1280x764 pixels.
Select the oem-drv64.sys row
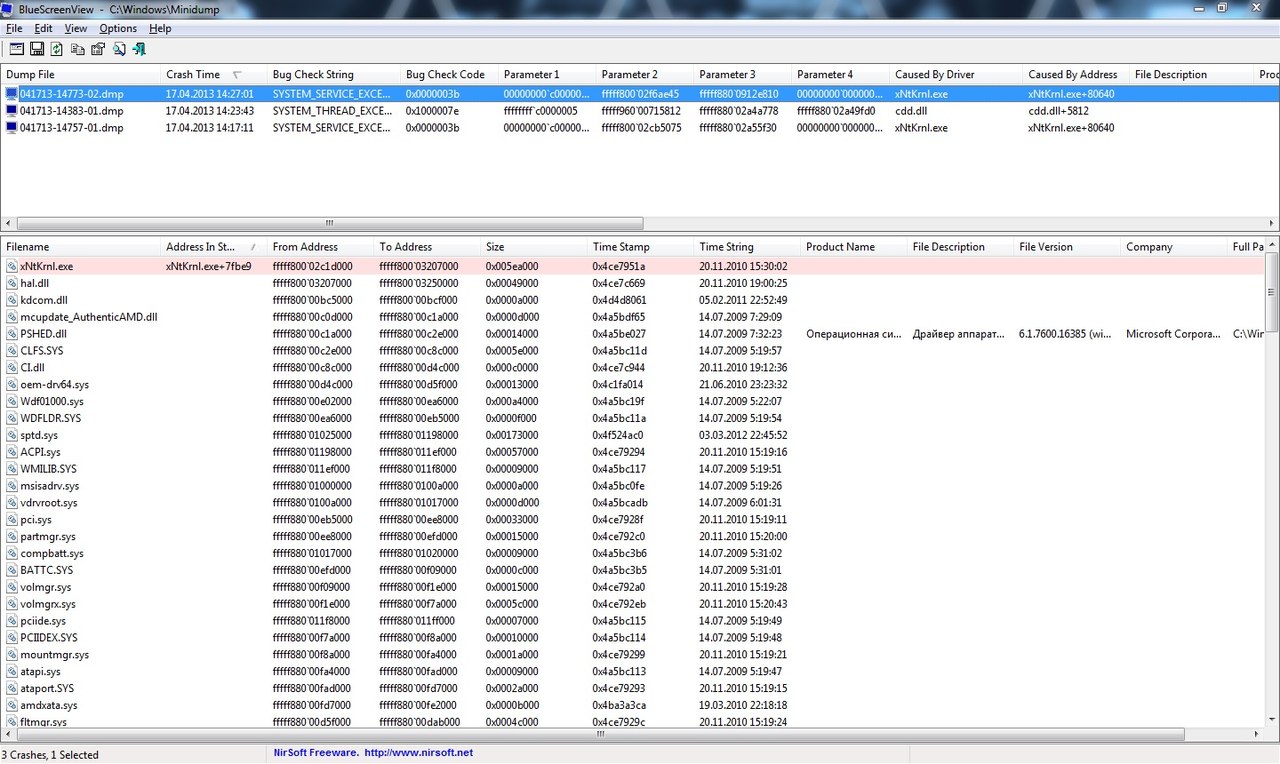pos(632,385)
